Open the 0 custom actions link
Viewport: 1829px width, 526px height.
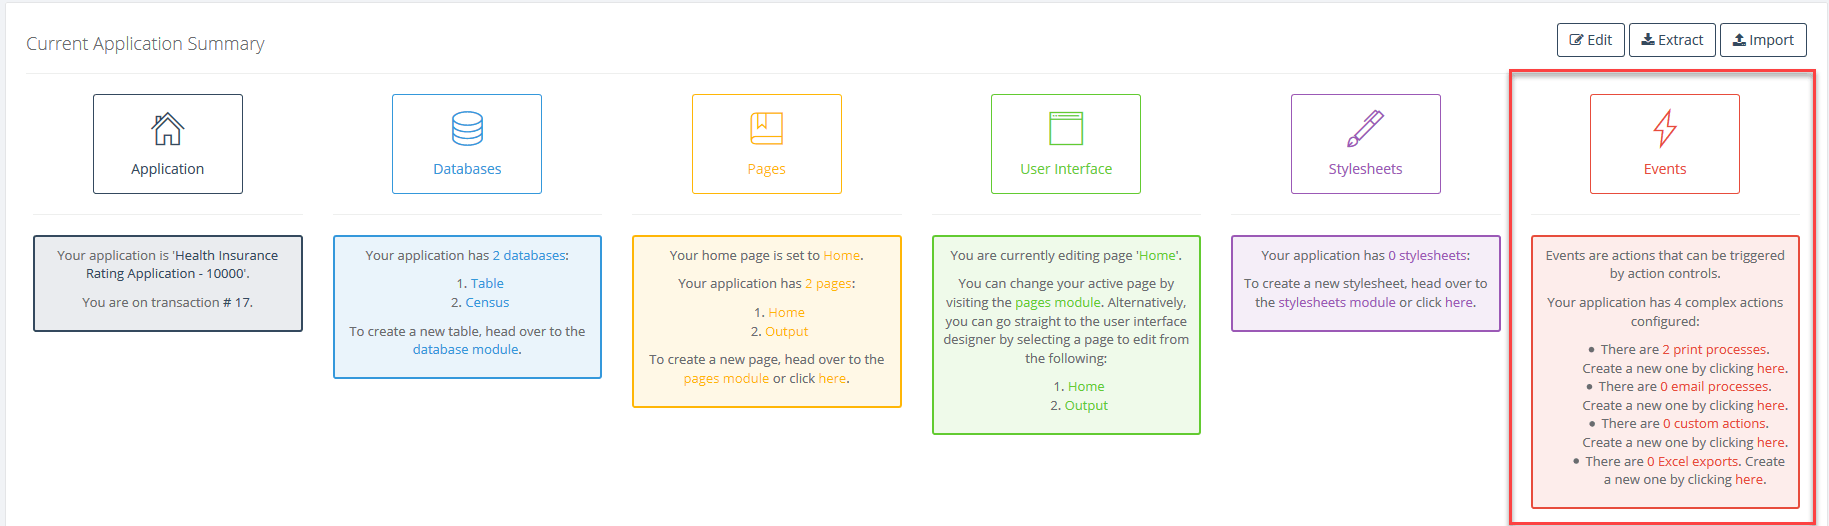click(x=1715, y=424)
